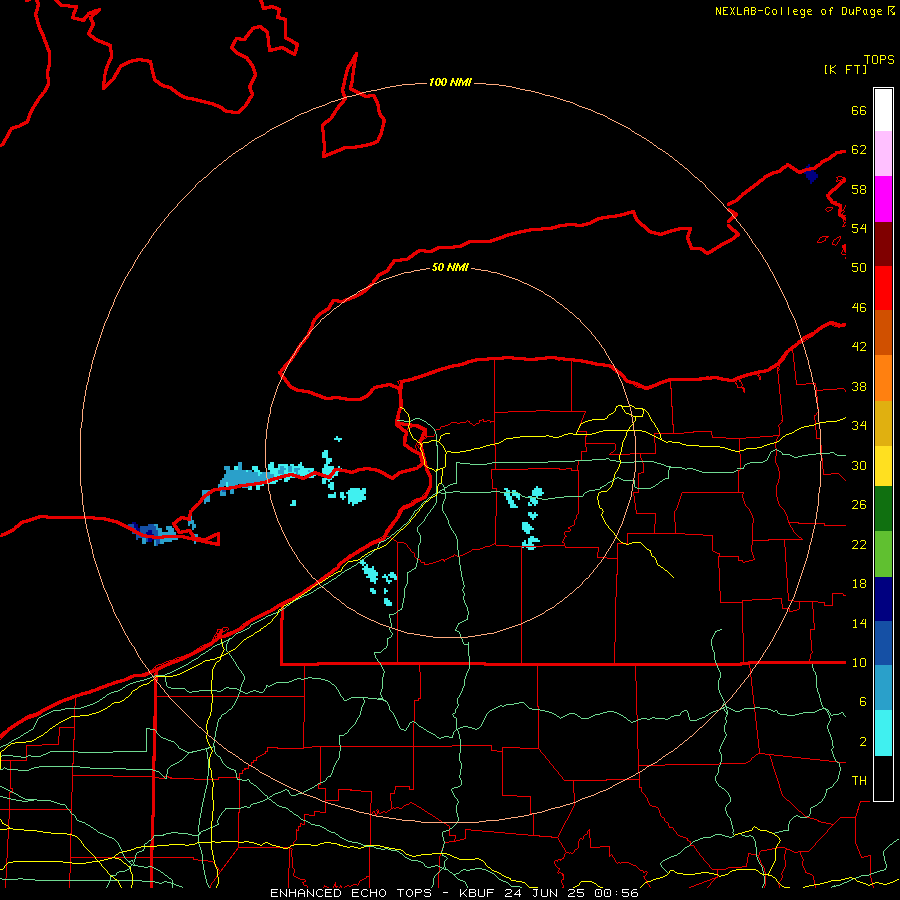Select the medium blue legend swatch
This screenshot has height=900, width=900.
pos(883,643)
